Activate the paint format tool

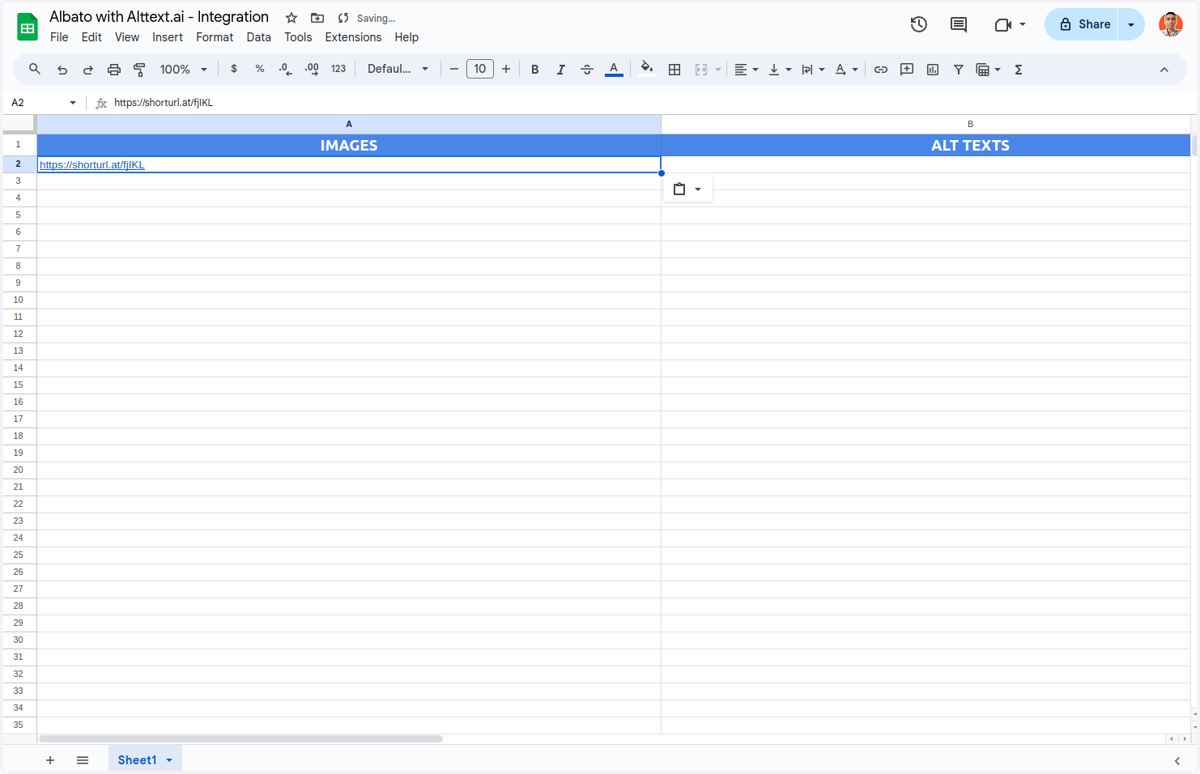click(140, 69)
